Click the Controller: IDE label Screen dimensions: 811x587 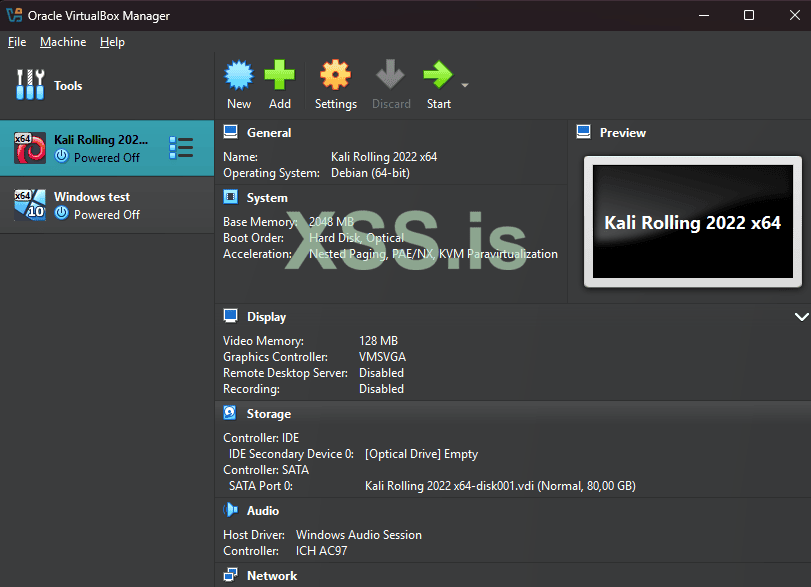(x=261, y=438)
